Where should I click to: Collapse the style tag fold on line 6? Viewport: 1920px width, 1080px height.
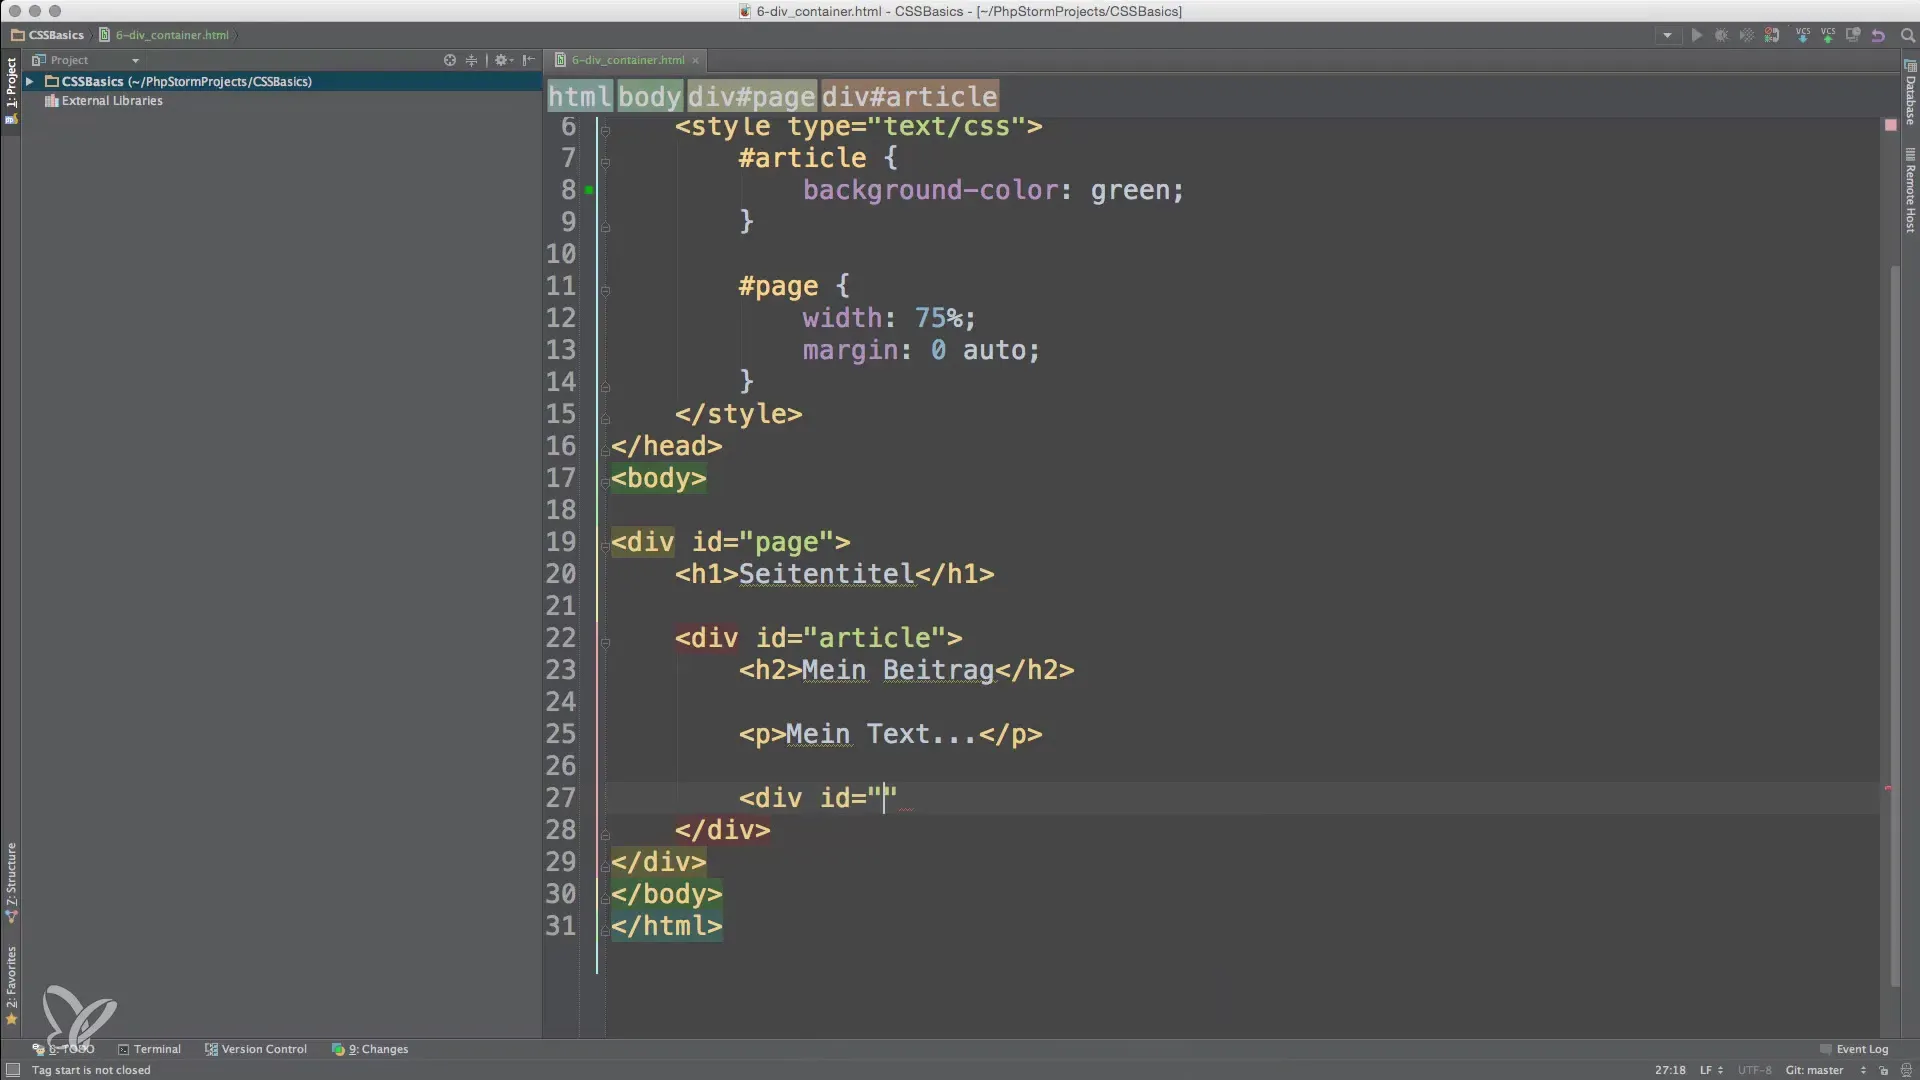[605, 131]
